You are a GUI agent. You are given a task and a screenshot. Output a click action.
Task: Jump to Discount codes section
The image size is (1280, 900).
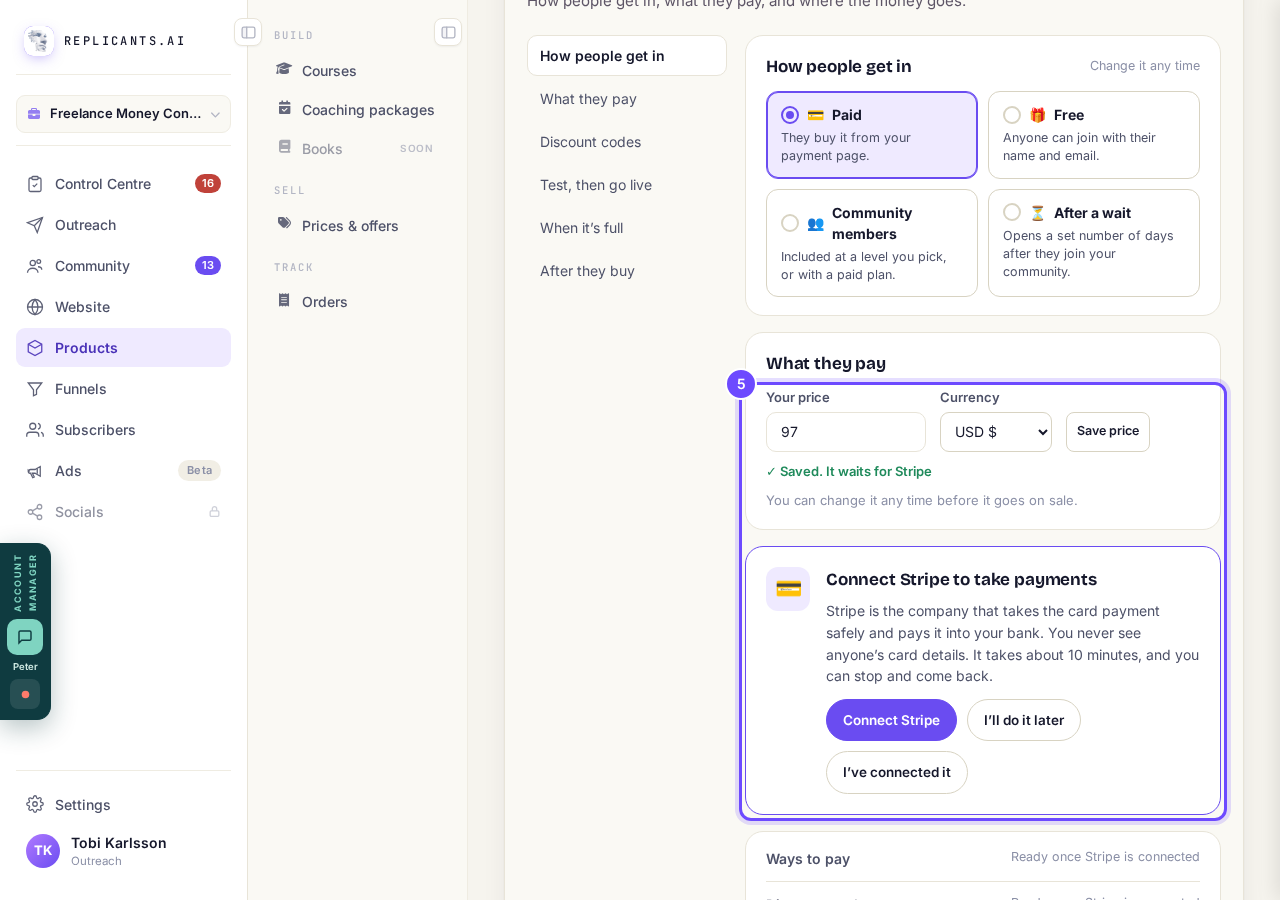click(627, 142)
